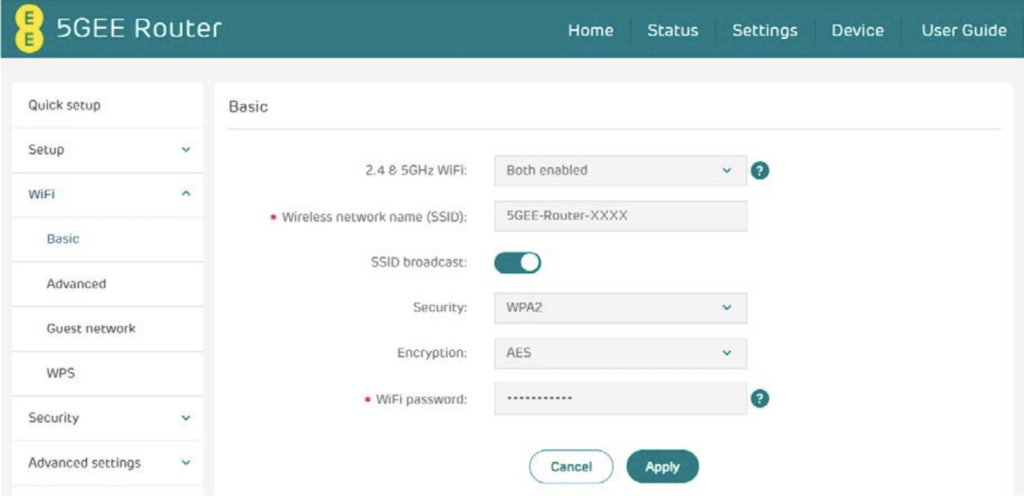Click help icon next to WiFi password

point(760,399)
